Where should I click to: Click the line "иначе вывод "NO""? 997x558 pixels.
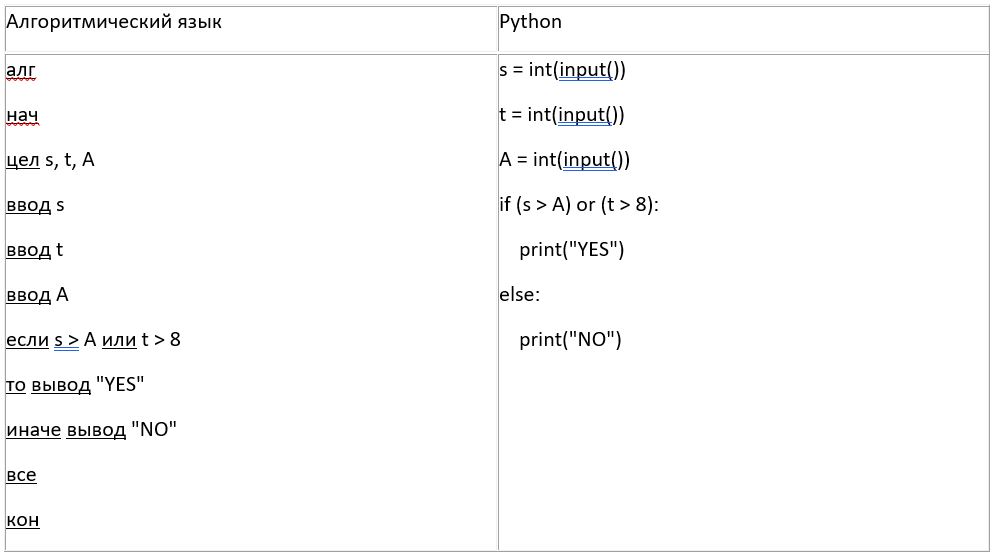coord(91,430)
